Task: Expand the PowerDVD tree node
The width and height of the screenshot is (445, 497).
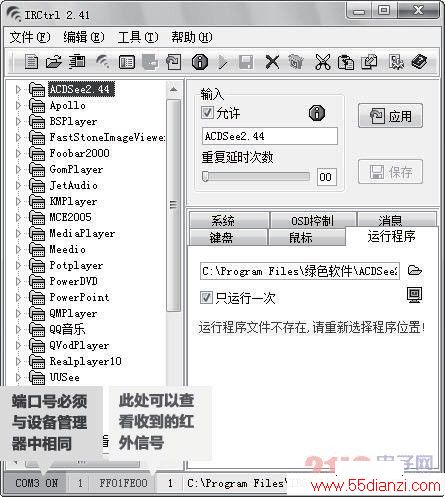Action: [18, 281]
